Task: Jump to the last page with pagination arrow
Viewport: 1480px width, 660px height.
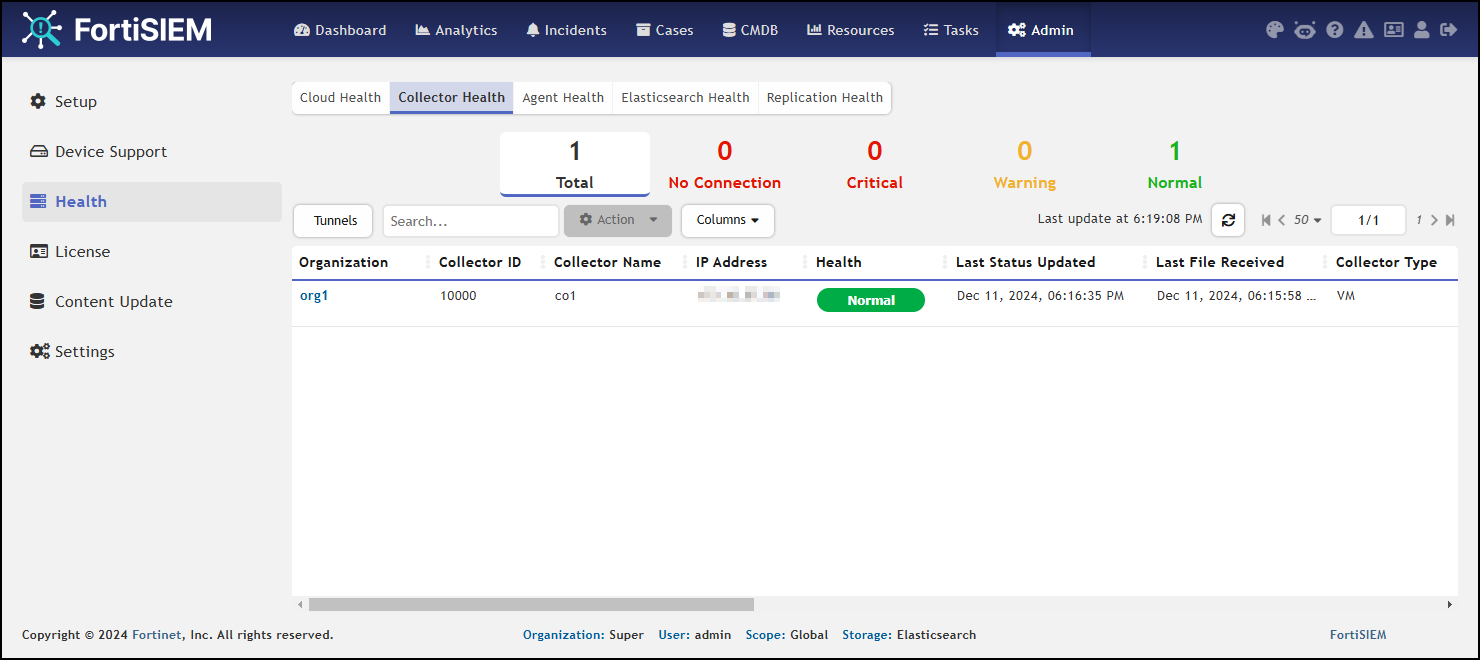Action: pyautogui.click(x=1452, y=220)
